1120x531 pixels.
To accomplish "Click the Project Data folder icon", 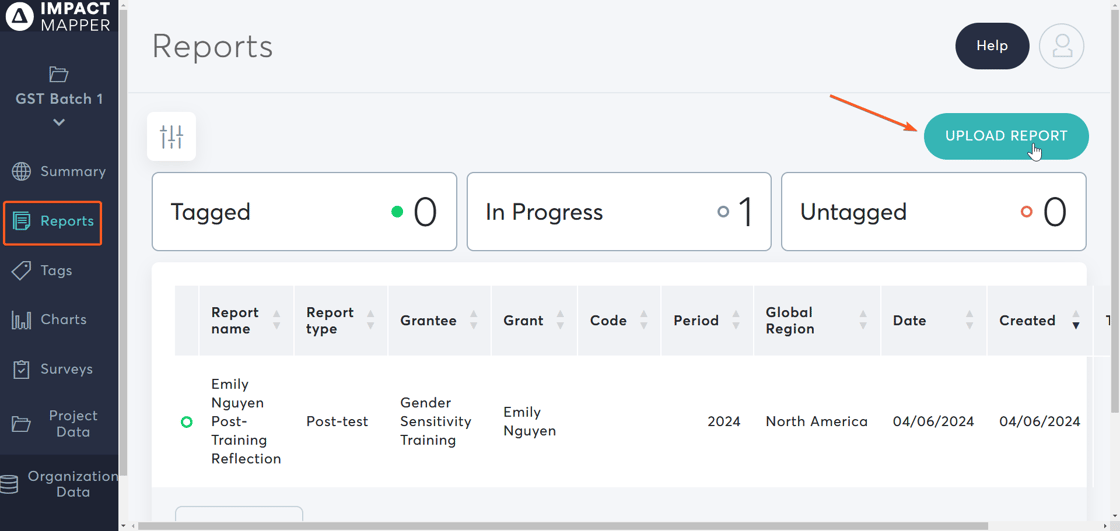I will click(21, 425).
